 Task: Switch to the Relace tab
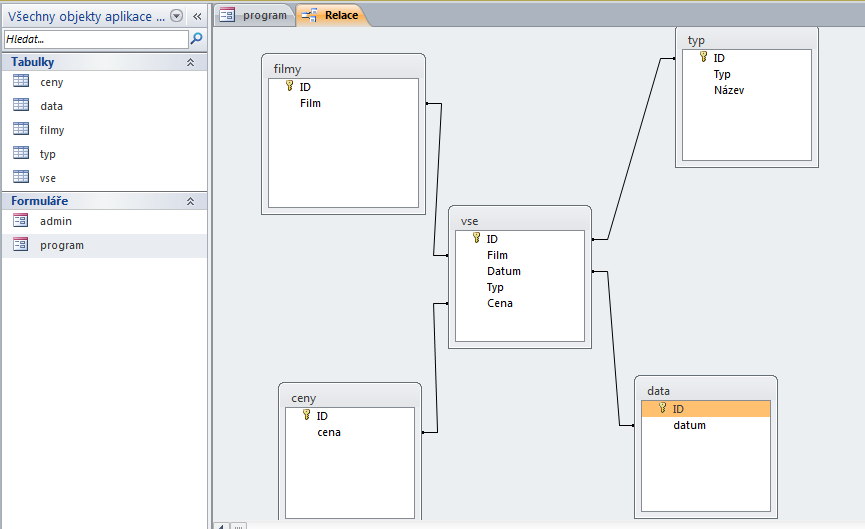(x=331, y=15)
